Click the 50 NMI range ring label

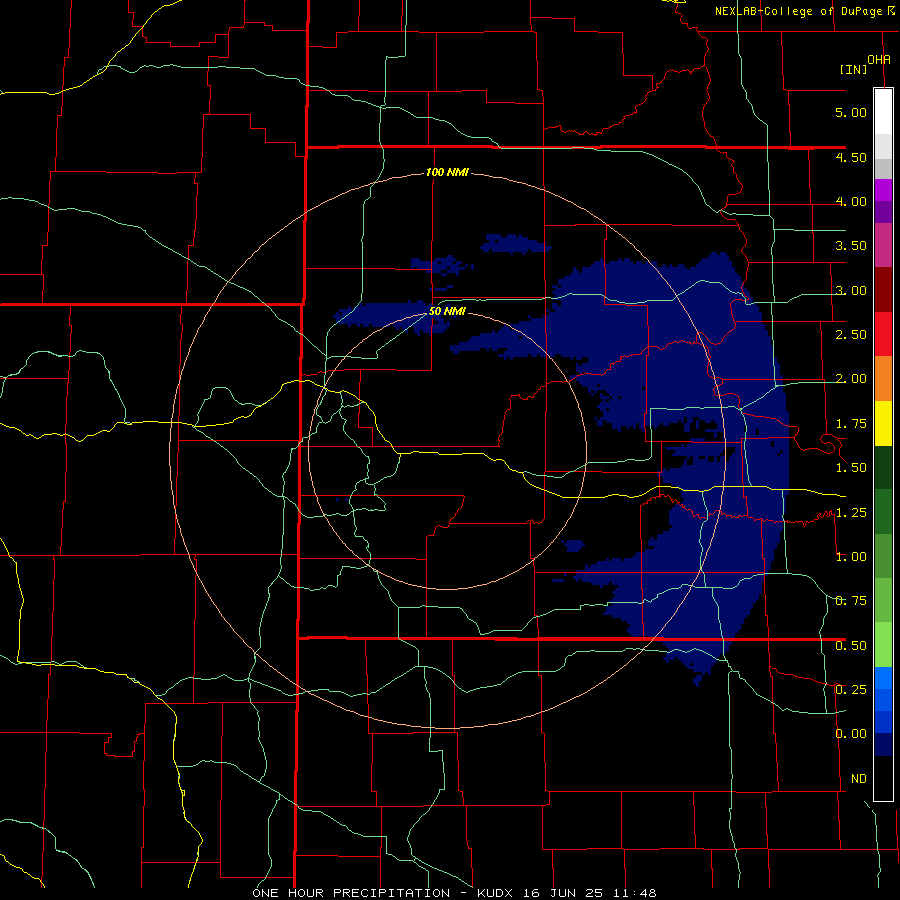pos(447,312)
